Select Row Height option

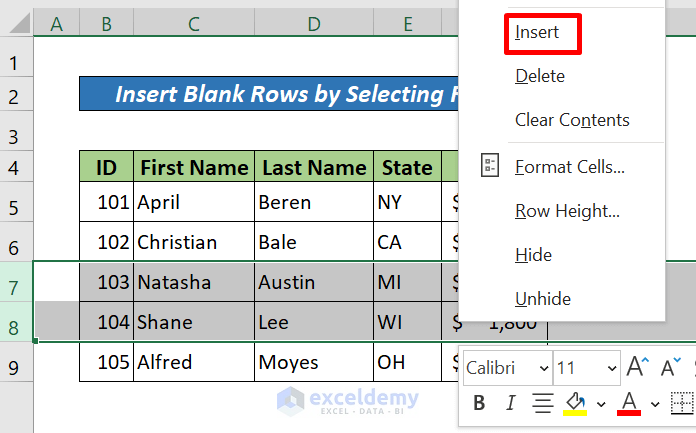point(567,211)
